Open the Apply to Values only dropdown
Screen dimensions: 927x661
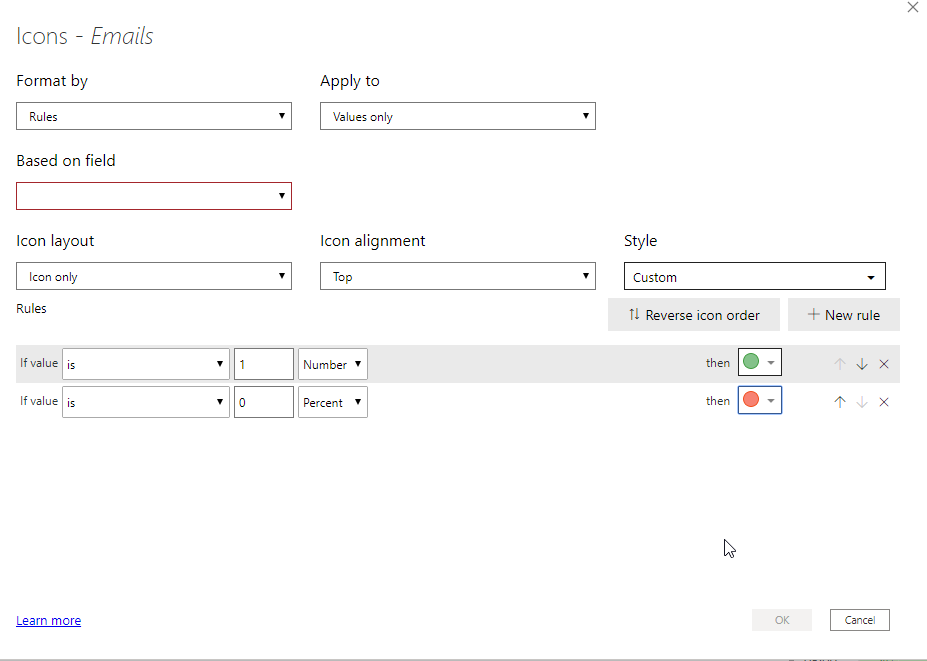458,116
